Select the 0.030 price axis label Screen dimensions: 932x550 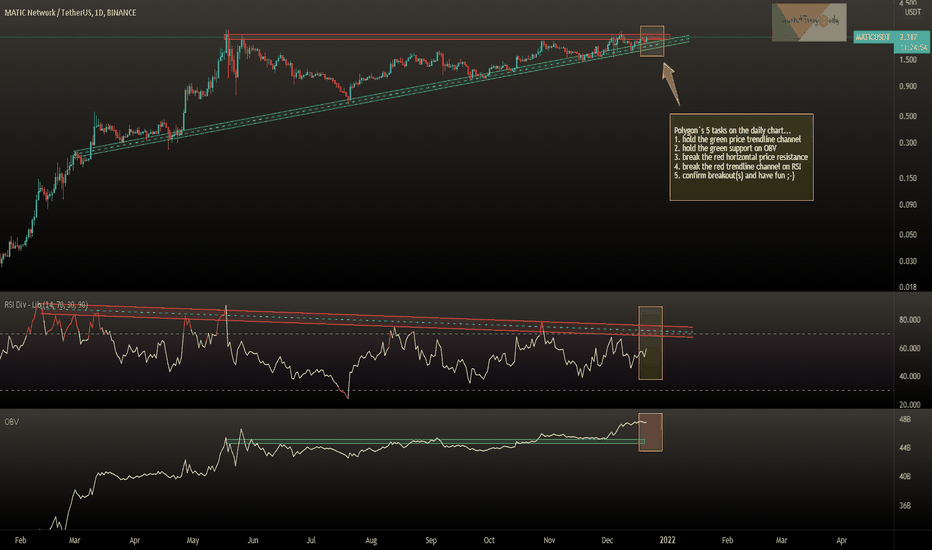click(908, 261)
